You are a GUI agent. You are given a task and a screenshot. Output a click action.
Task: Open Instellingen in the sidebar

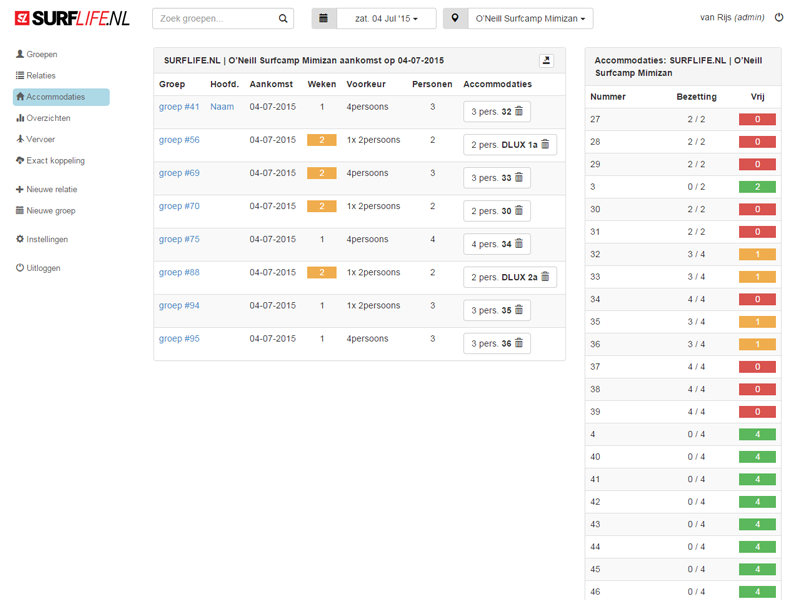42,239
